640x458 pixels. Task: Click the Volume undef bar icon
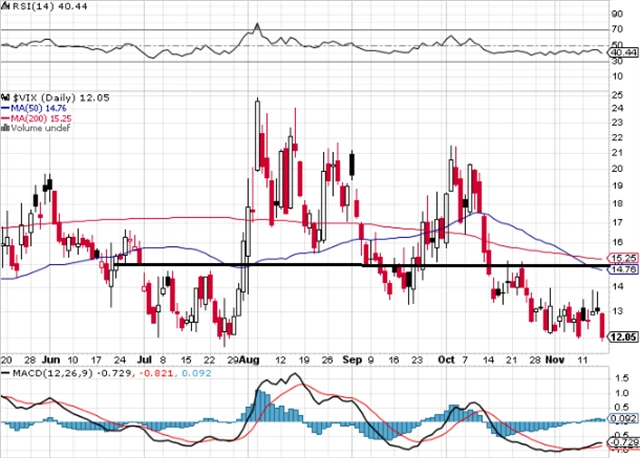(x=5, y=128)
